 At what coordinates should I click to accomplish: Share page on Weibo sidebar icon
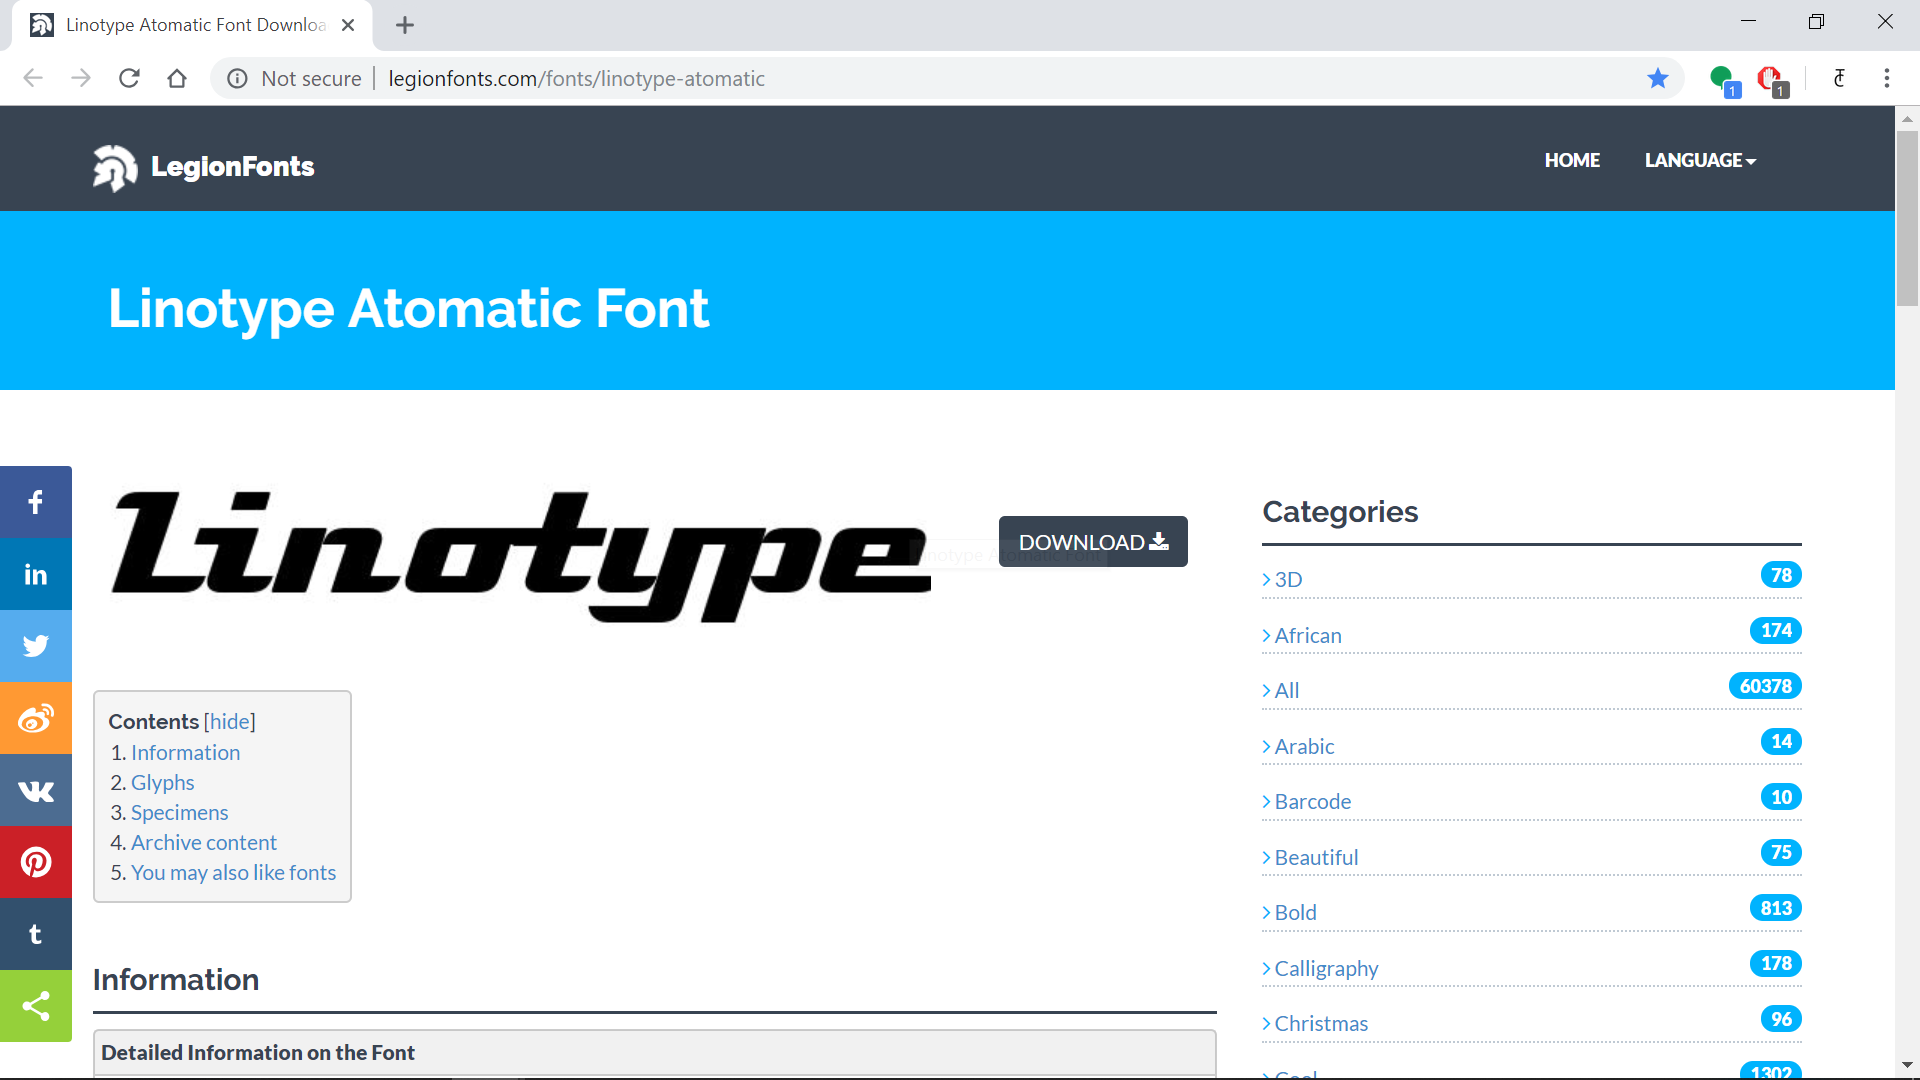[36, 718]
